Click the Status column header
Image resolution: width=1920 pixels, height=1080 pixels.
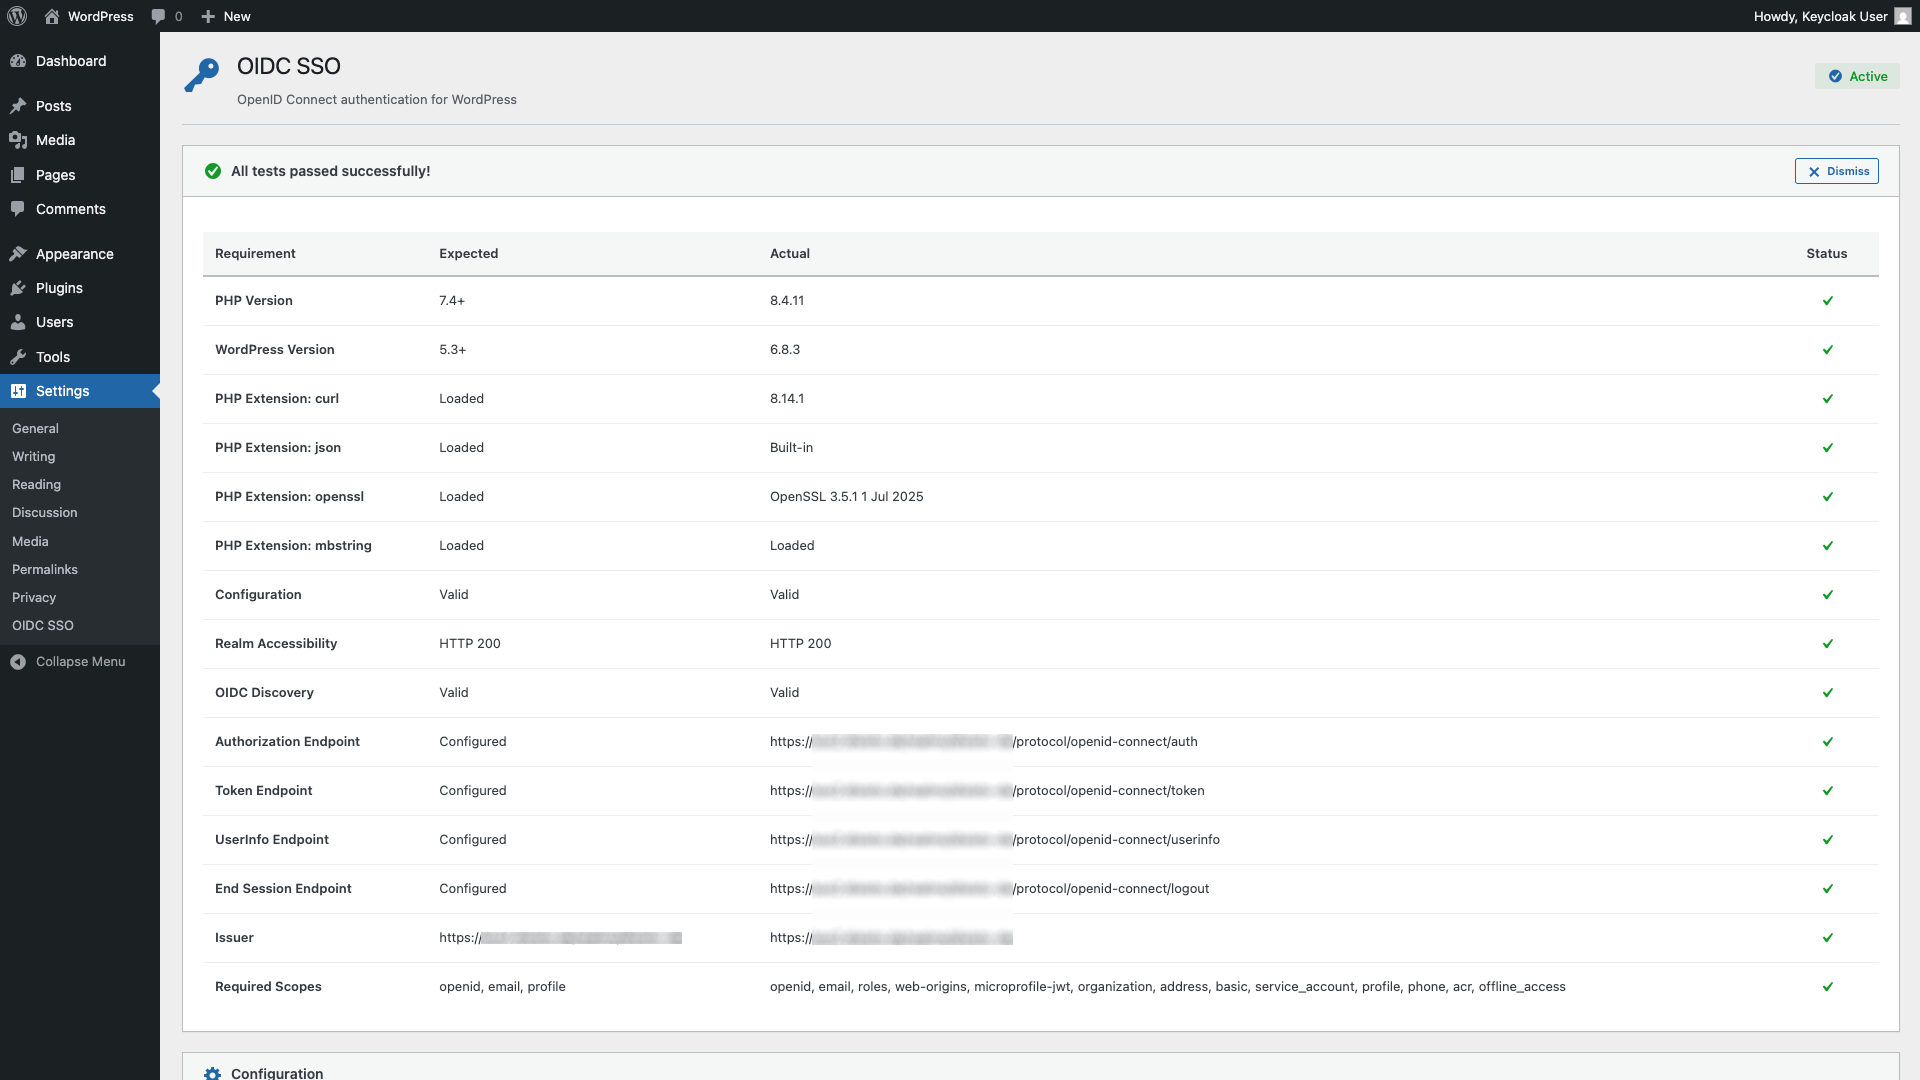(x=1827, y=254)
